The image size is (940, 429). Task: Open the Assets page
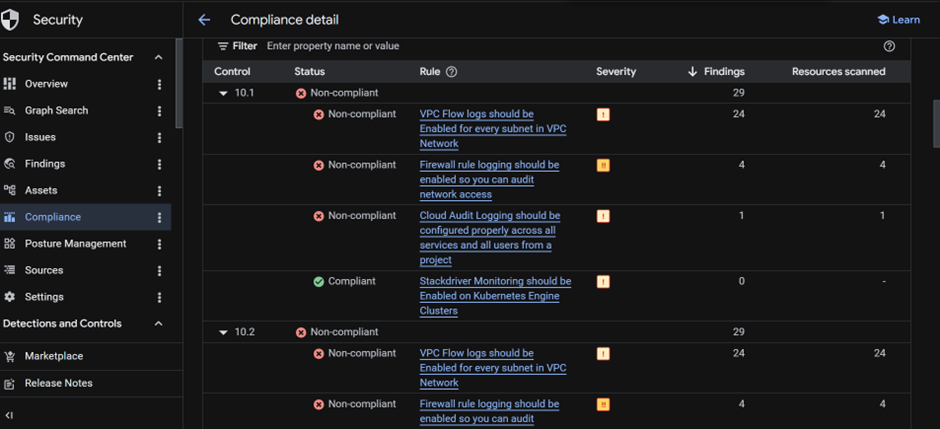(x=41, y=191)
